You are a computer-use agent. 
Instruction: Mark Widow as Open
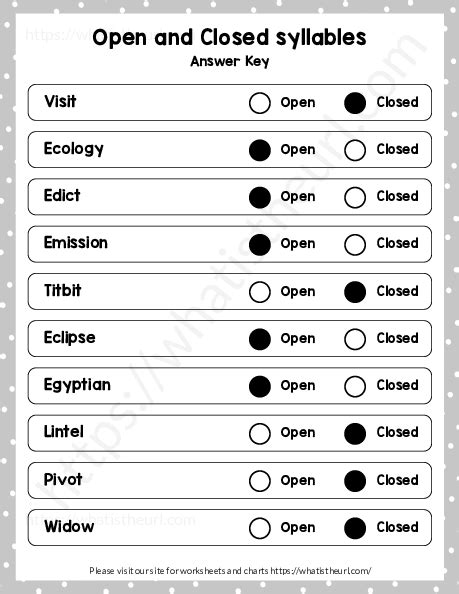tap(260, 528)
